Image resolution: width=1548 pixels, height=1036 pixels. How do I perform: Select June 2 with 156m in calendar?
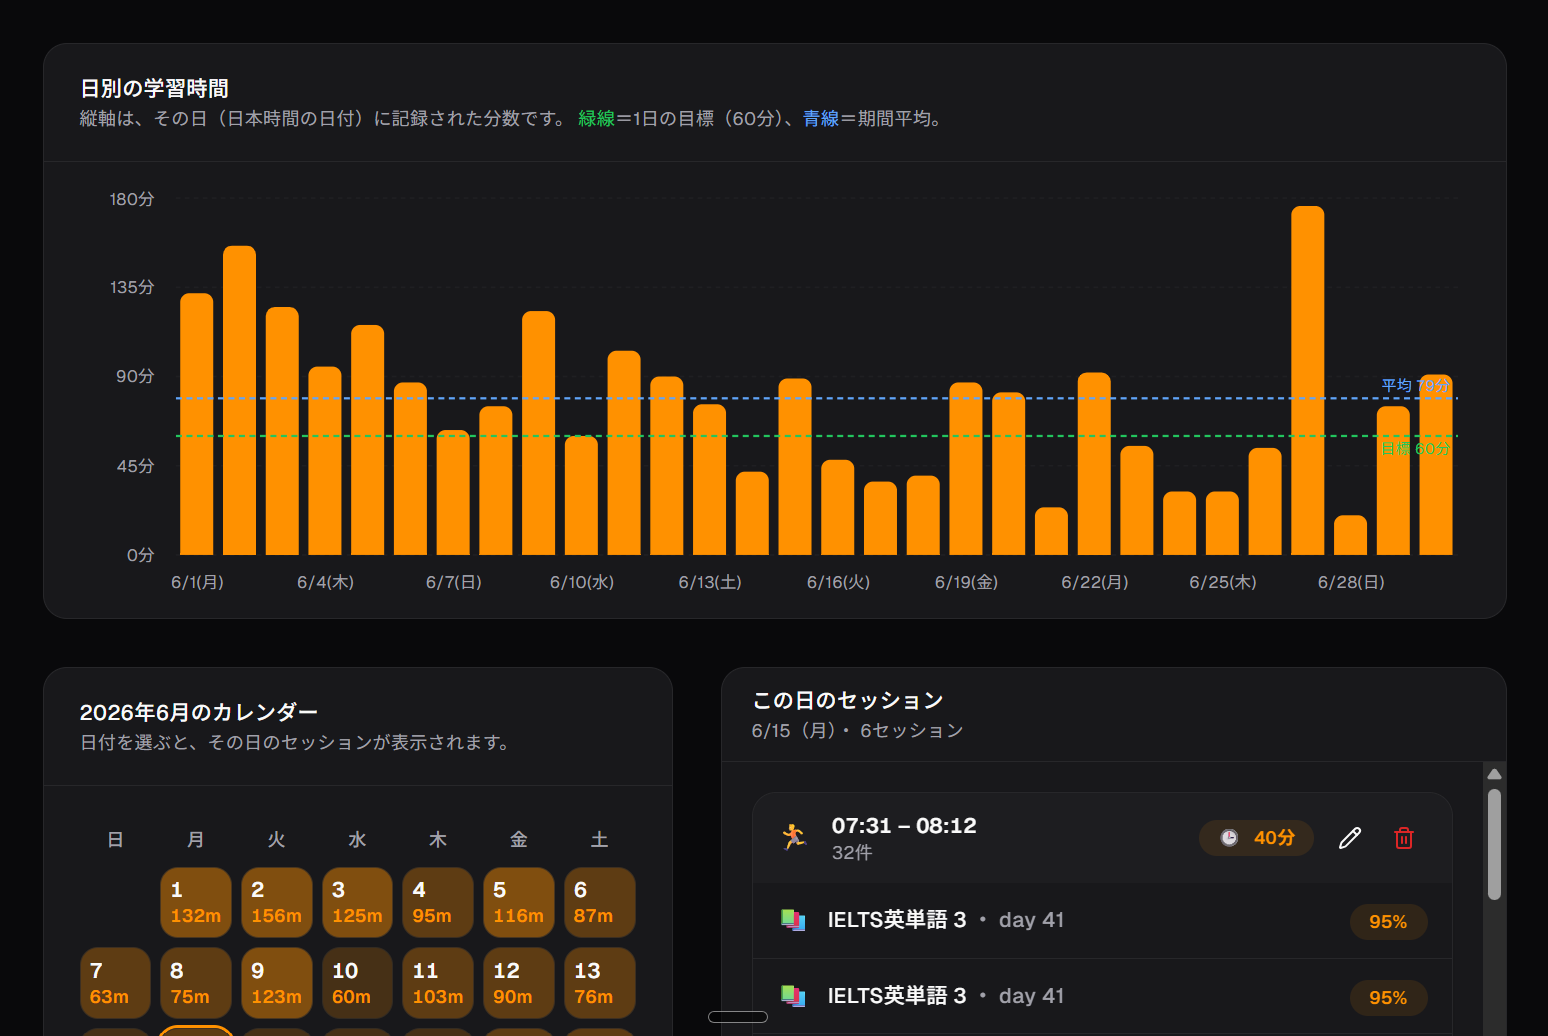click(x=277, y=903)
